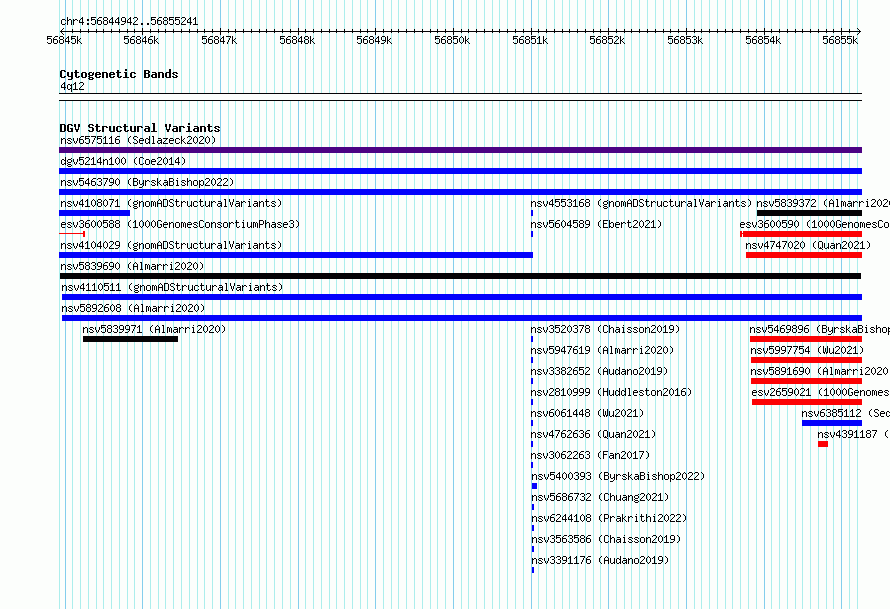
Task: Select nsv4747020 (Quan2021) label
Action: pos(808,245)
